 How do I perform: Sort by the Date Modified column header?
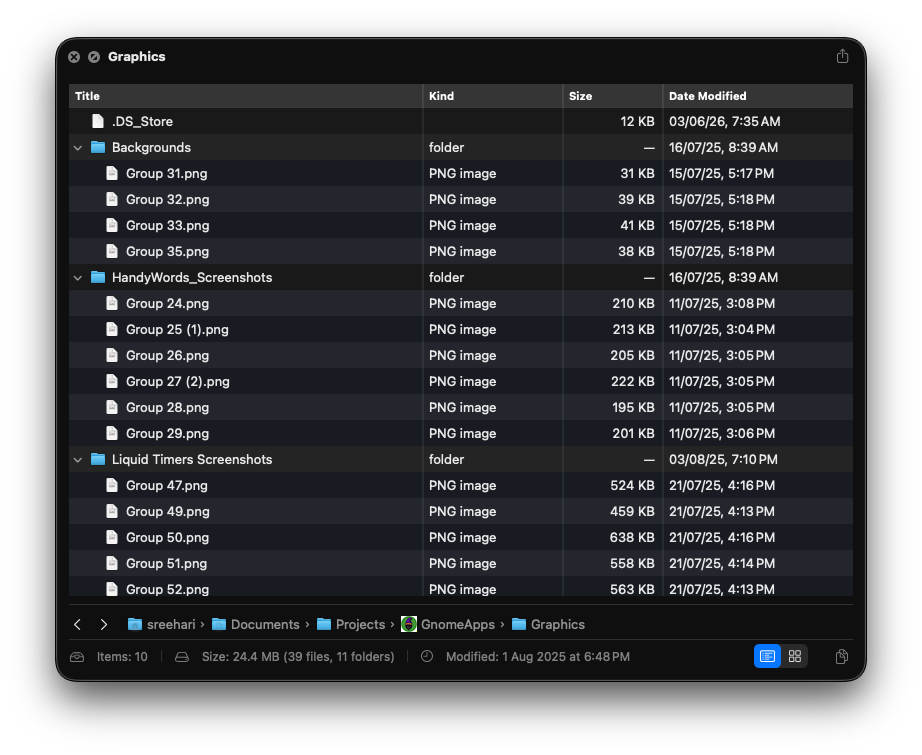758,96
